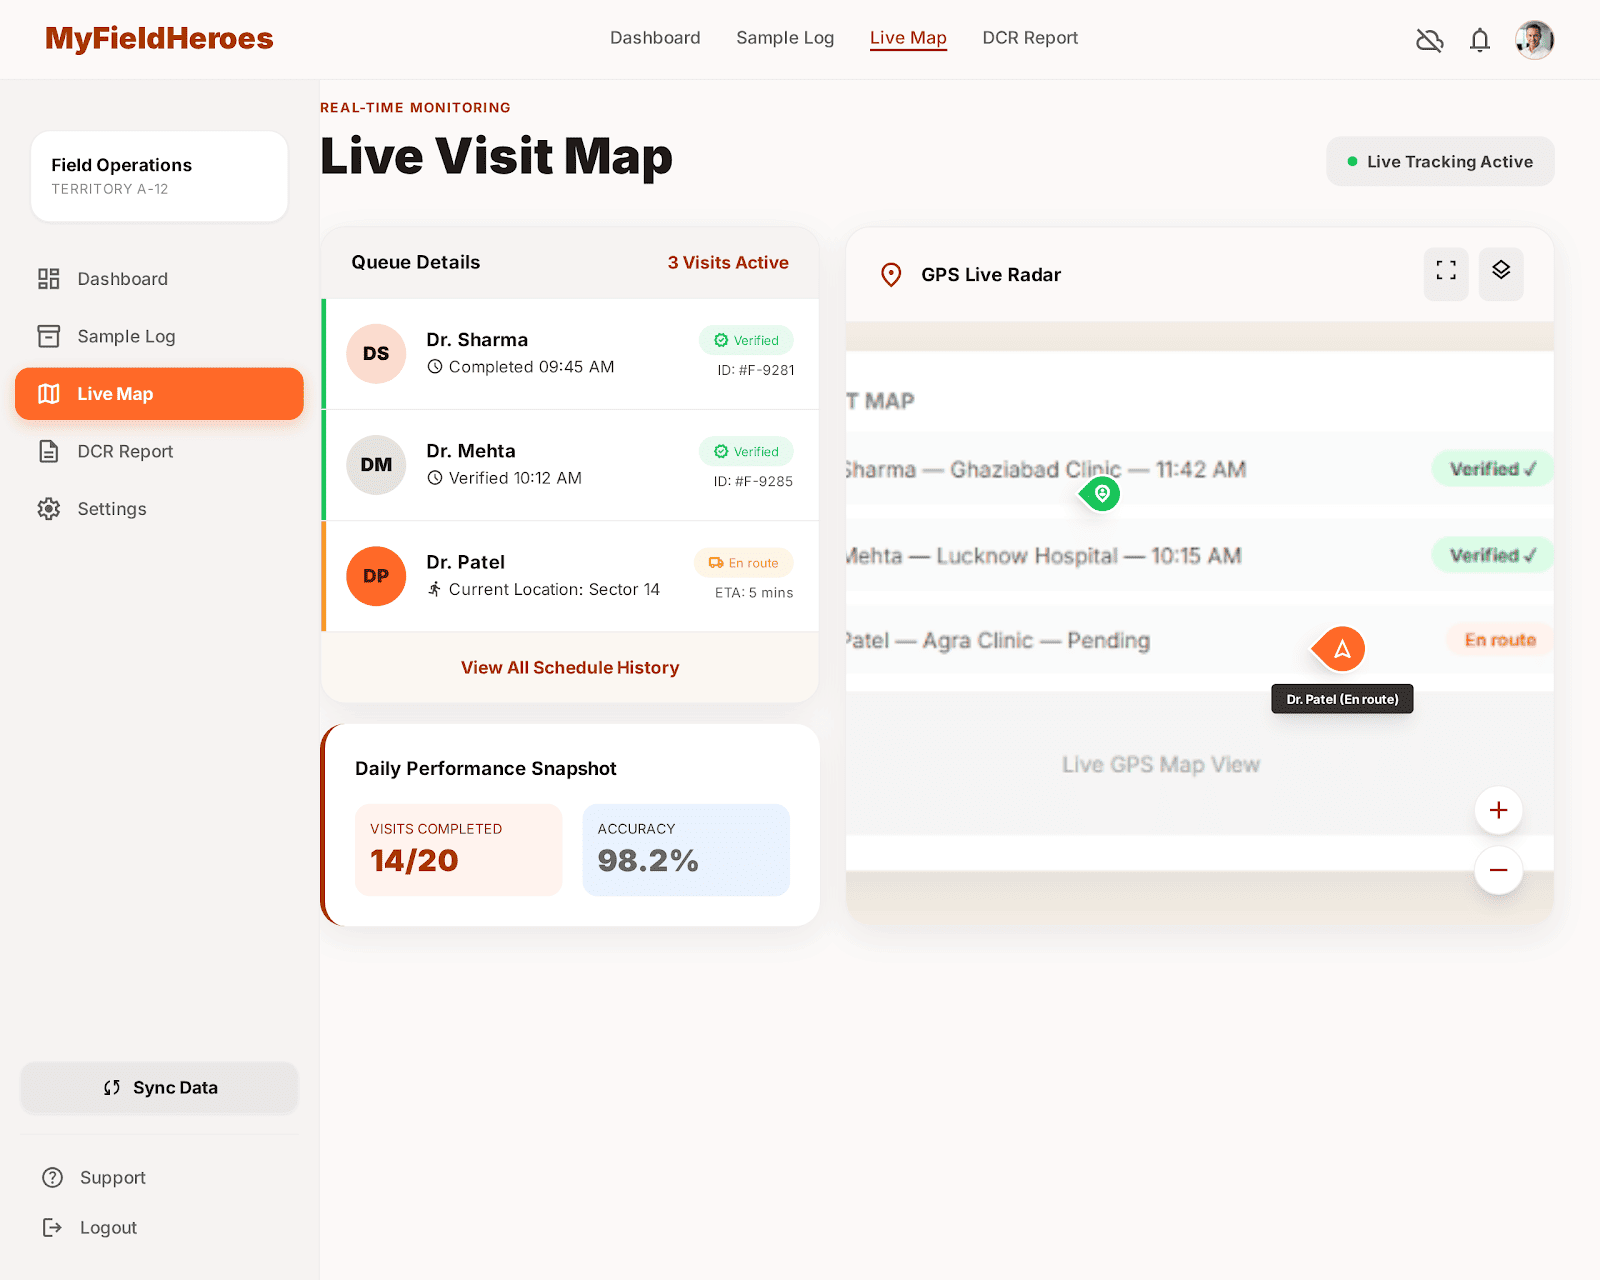This screenshot has width=1600, height=1280.
Task: Click Dr. Mehta's Verified badge
Action: pyautogui.click(x=746, y=452)
